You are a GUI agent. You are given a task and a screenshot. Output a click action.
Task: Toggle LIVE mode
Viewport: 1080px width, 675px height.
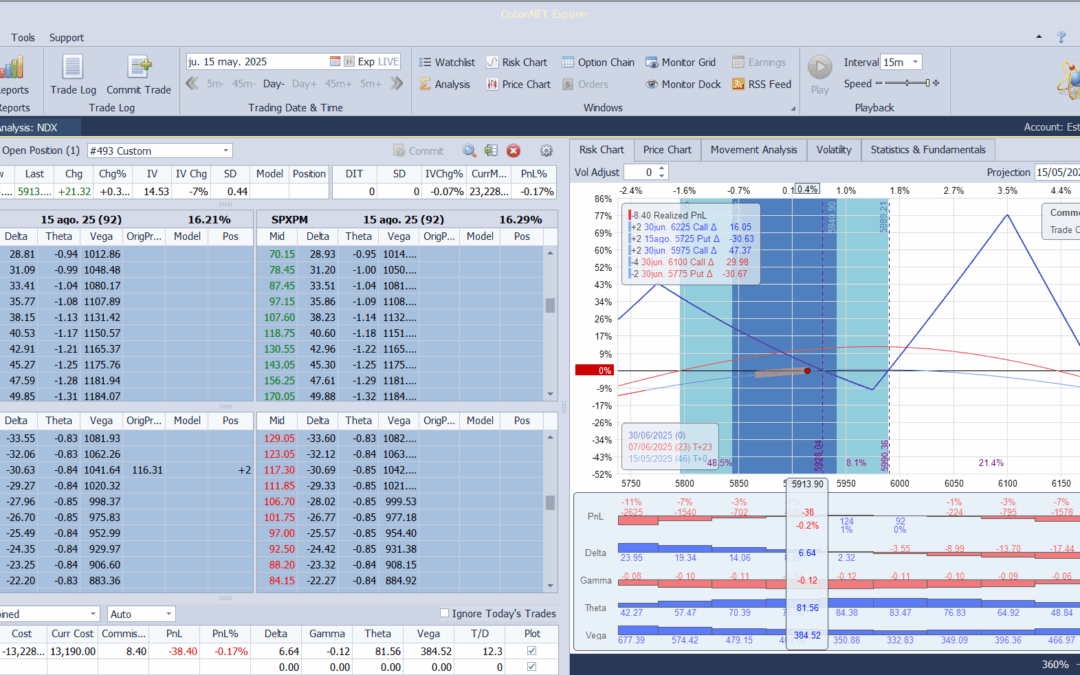click(388, 61)
